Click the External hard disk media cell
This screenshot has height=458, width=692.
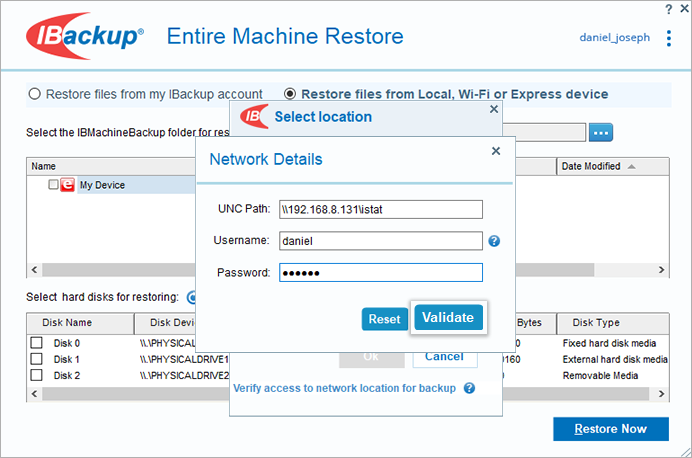[x=615, y=360]
